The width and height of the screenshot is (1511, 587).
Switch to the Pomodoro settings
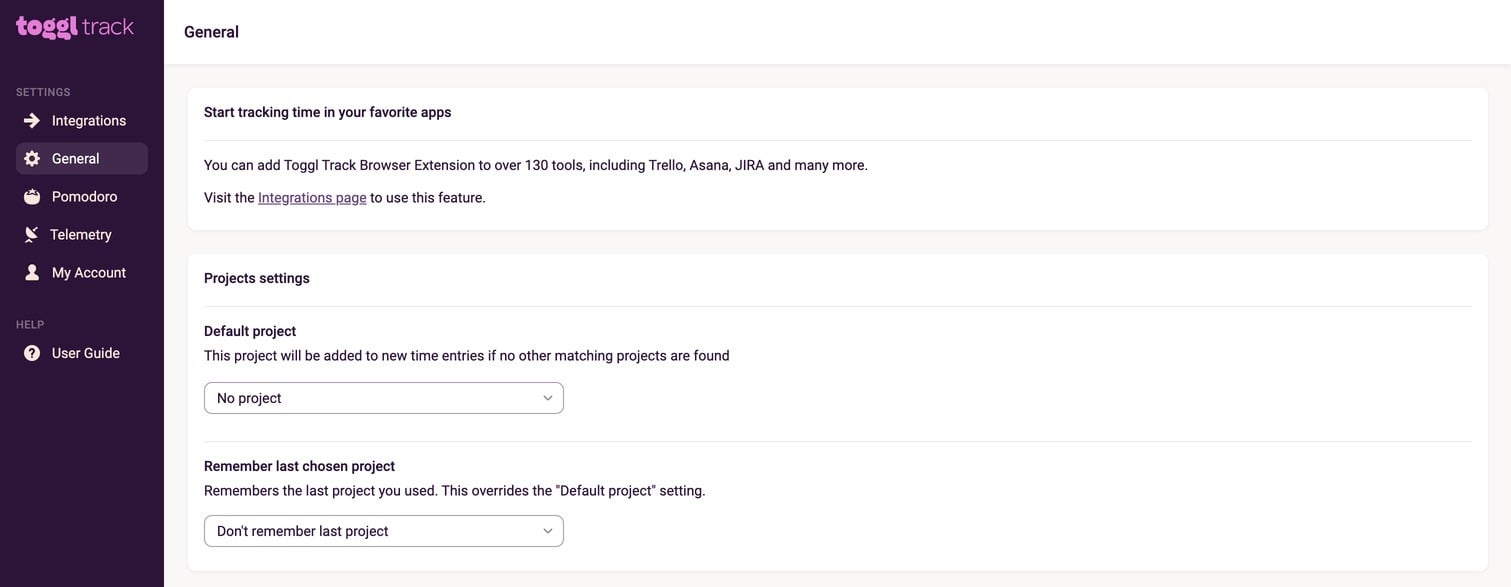(x=84, y=197)
